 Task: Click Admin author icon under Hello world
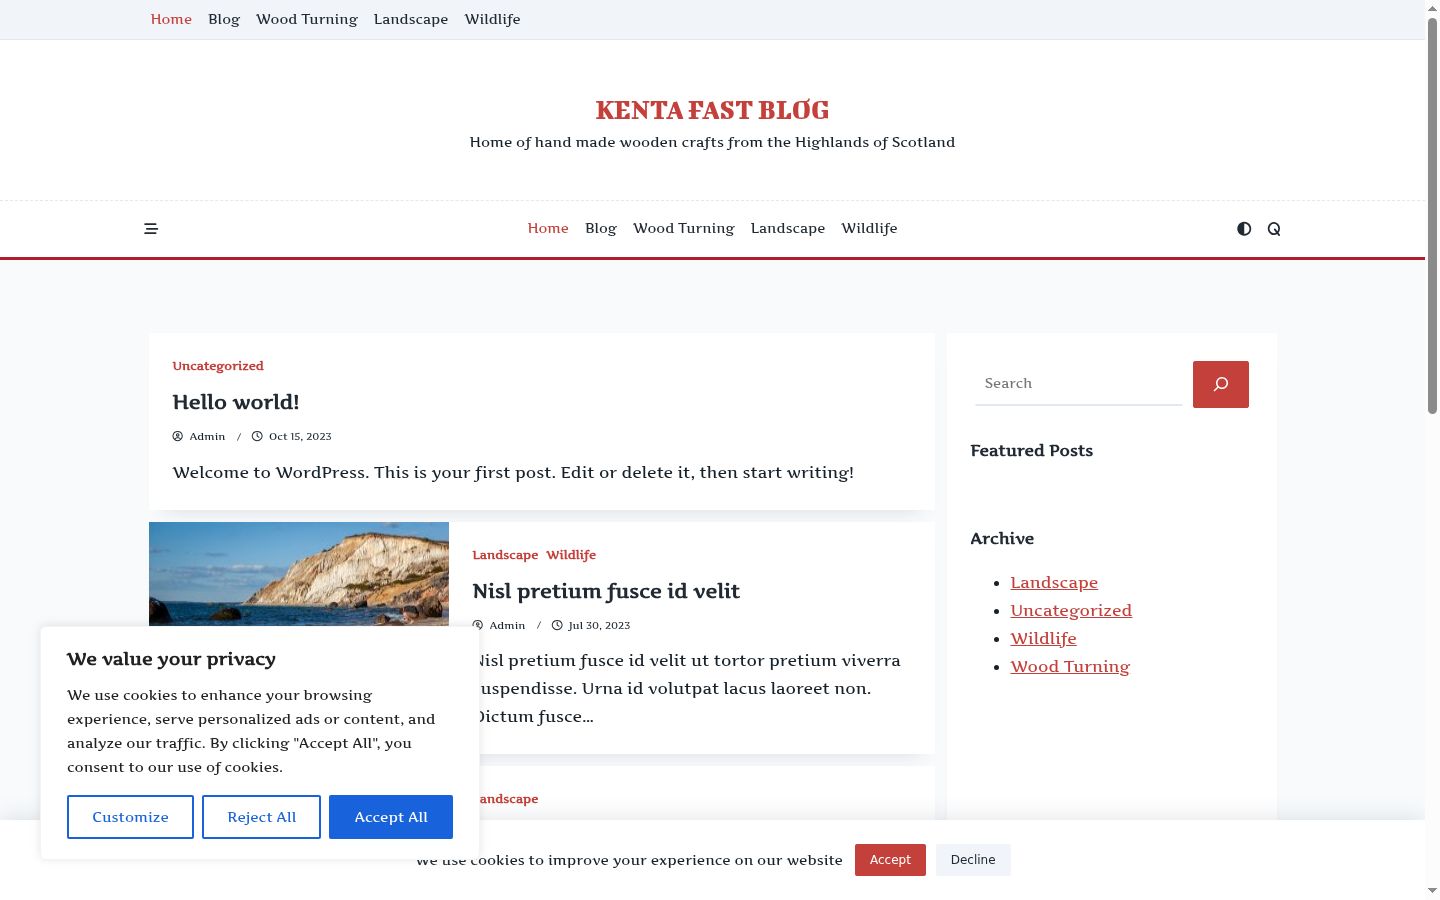[x=178, y=436]
